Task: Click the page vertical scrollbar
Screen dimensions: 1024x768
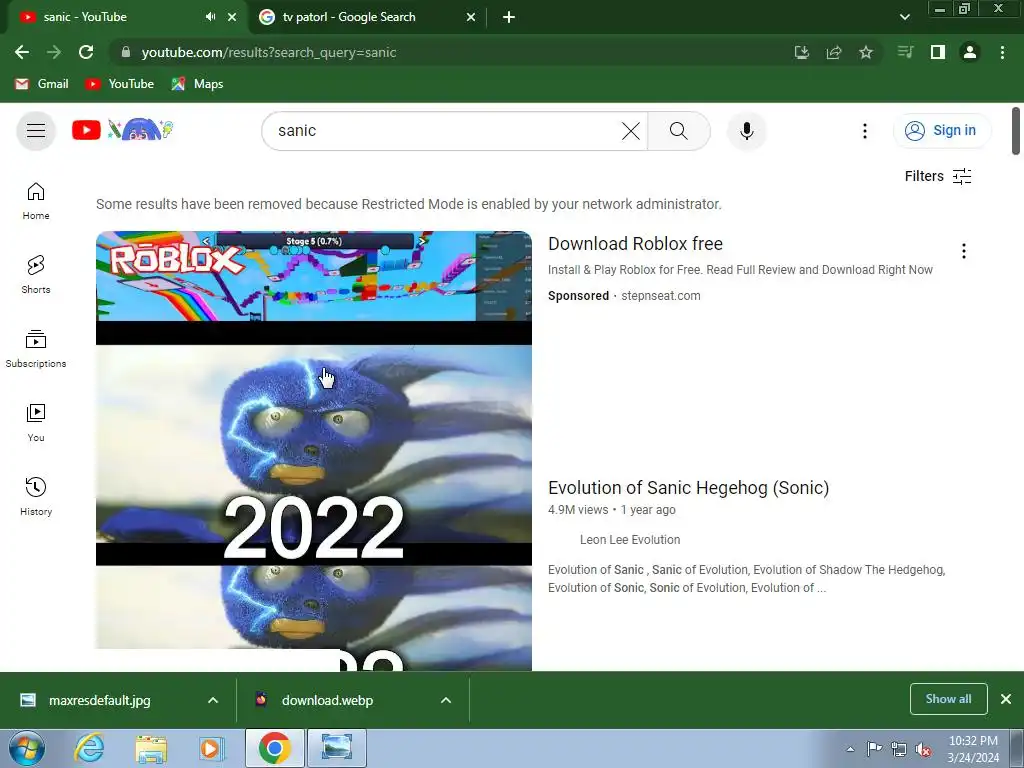Action: (1016, 131)
